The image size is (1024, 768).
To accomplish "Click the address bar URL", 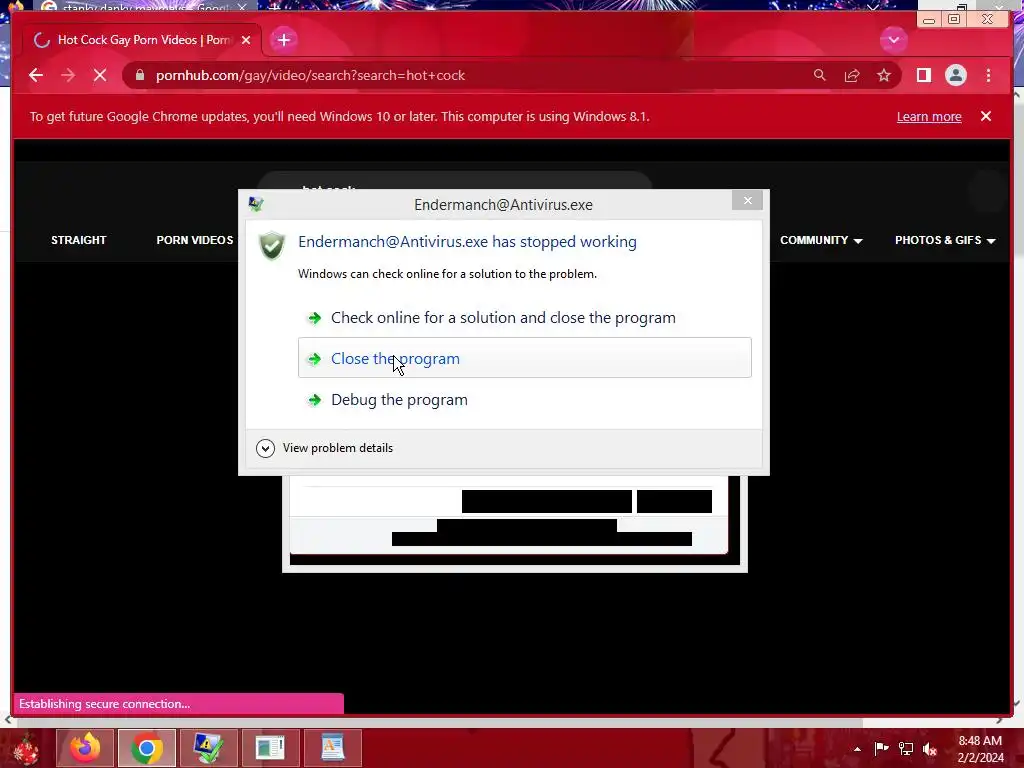I will coord(310,75).
